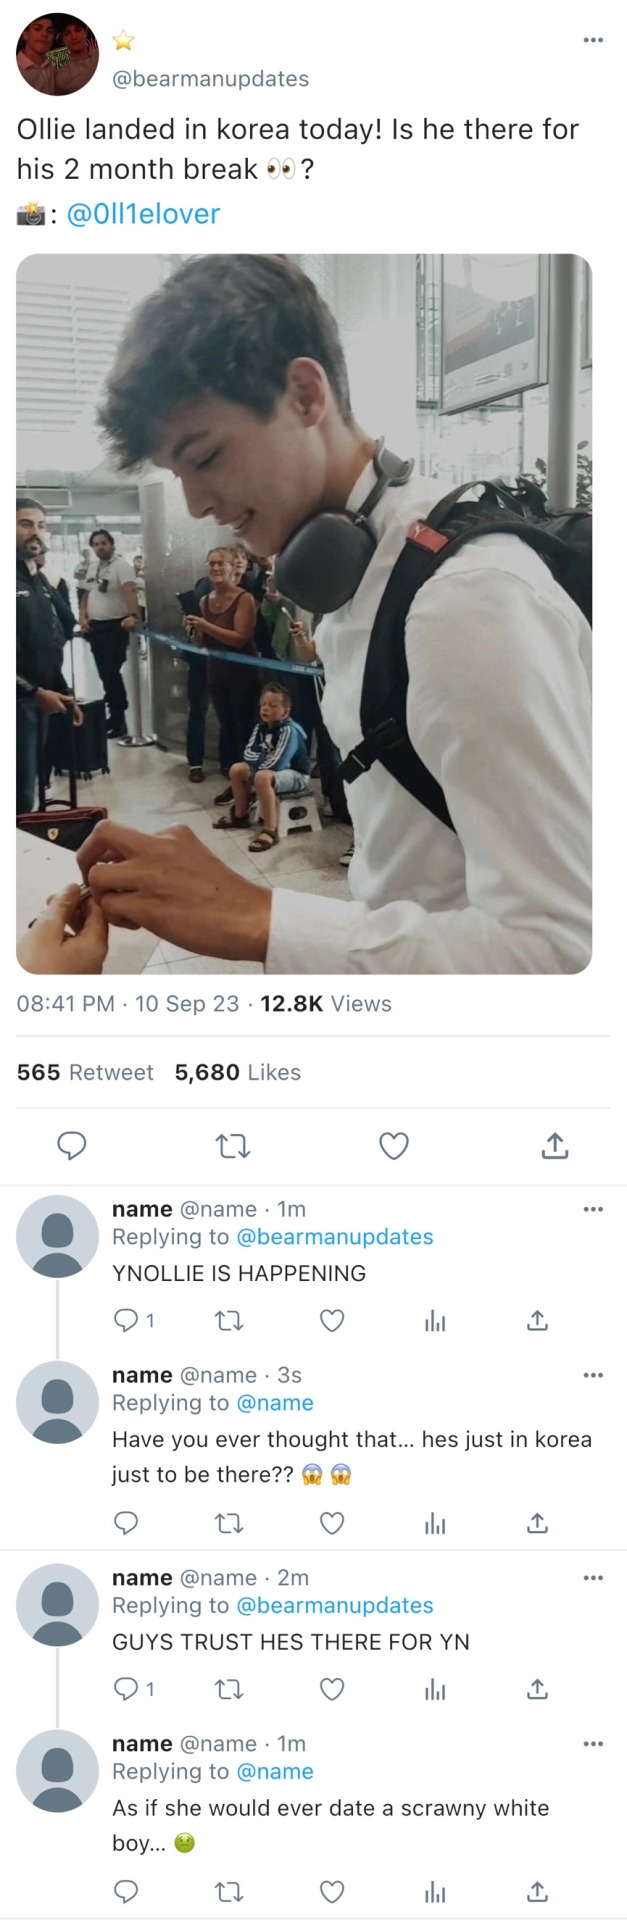Reply to the 'scrawny white boy' comment
Viewport: 627px width, 1920px height.
pos(126,1891)
